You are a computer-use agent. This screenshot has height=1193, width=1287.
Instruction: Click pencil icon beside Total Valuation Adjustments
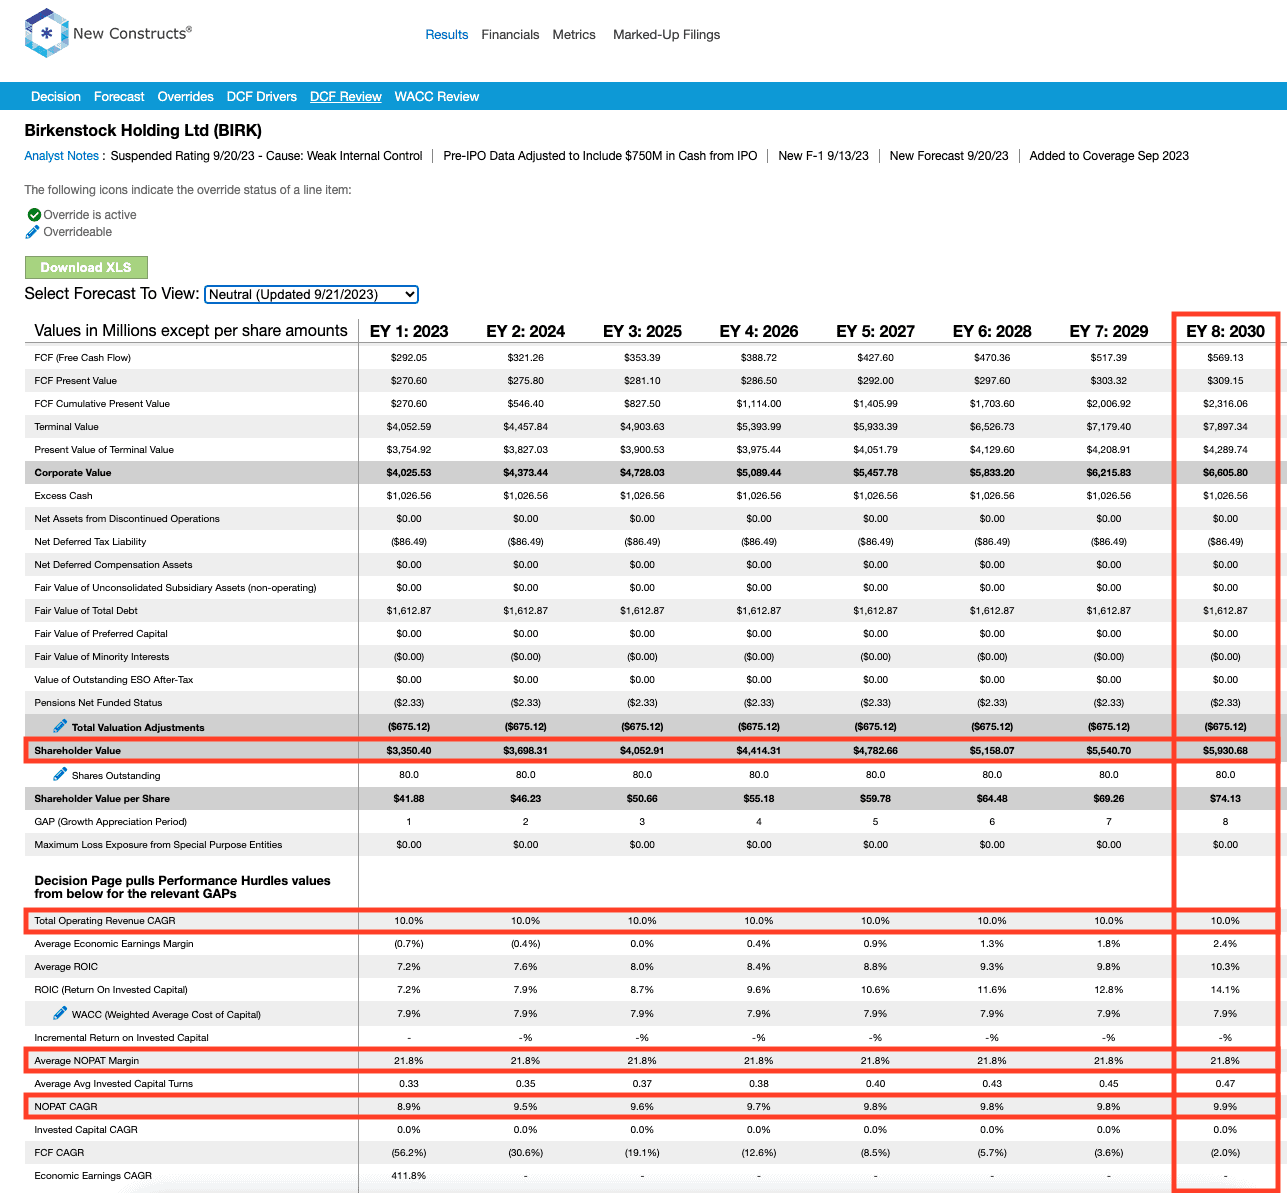pyautogui.click(x=61, y=726)
